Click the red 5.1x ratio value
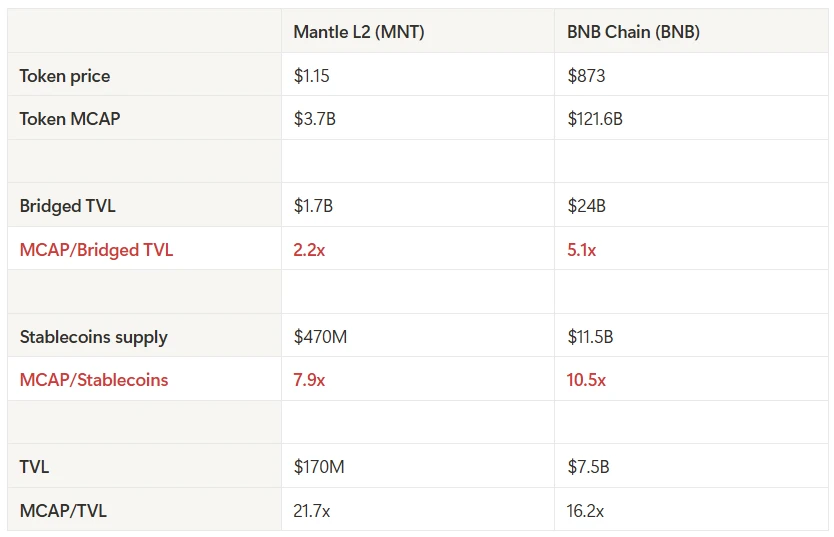This screenshot has width=834, height=537. [x=581, y=250]
